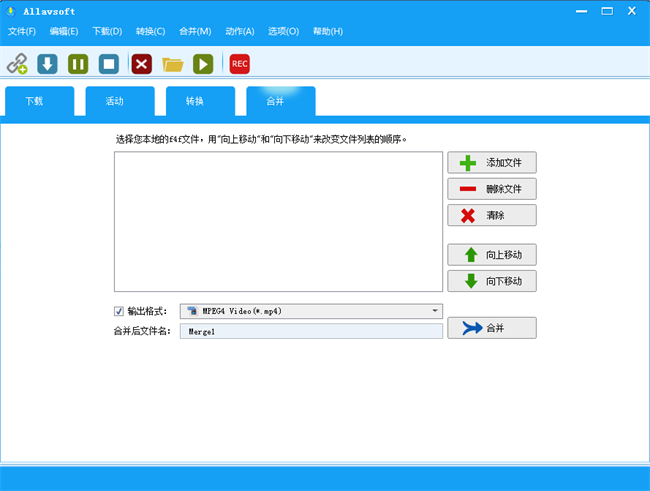650x491 pixels.
Task: Open the 转换(C) menu
Action: (150, 31)
